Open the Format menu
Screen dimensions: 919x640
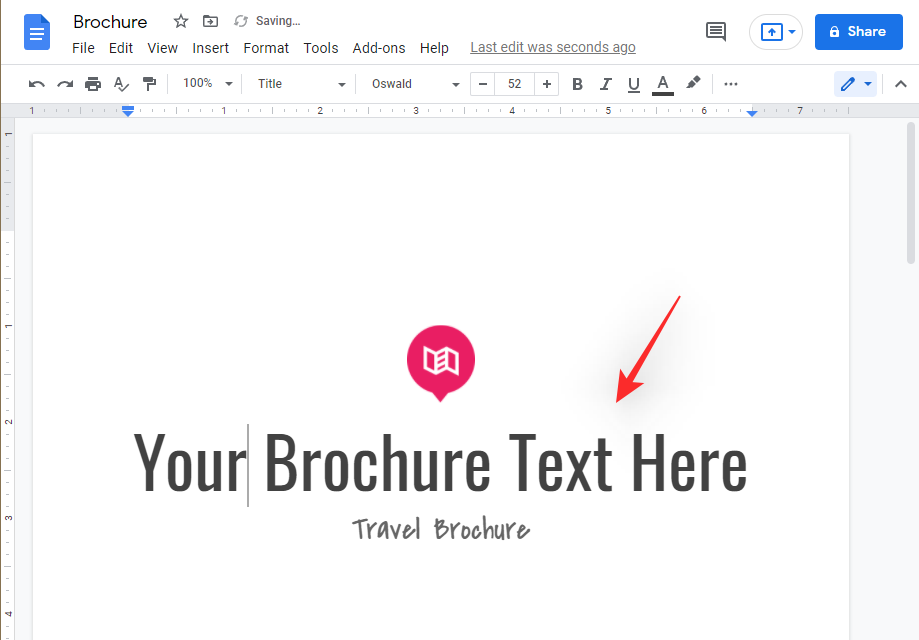[x=266, y=48]
